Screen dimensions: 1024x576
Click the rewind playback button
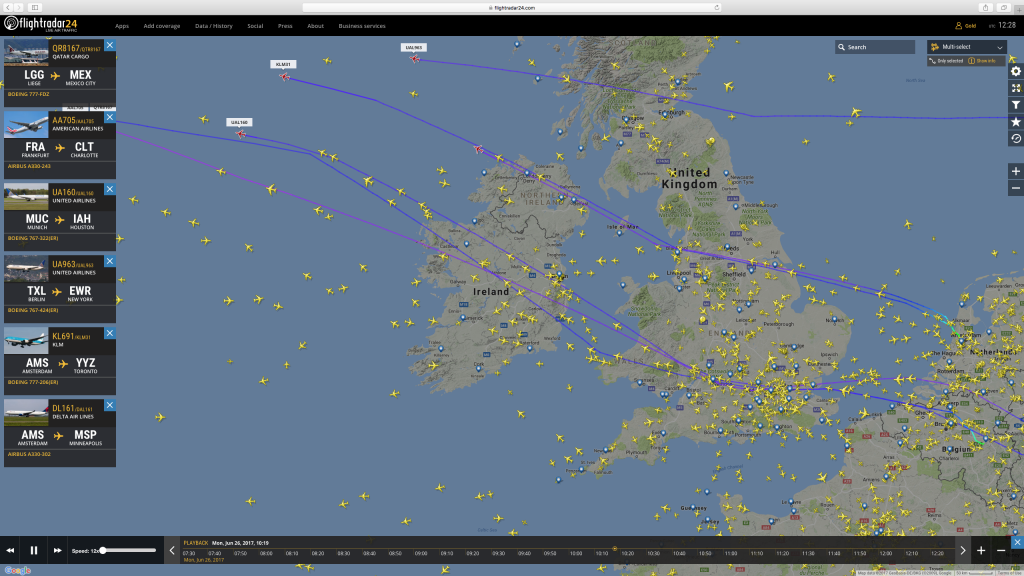[10, 551]
